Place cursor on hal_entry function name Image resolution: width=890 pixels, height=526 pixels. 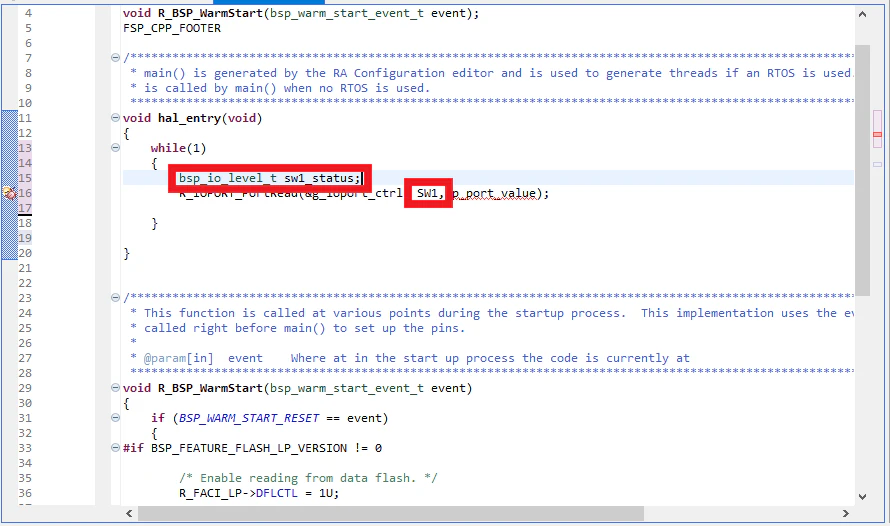point(189,118)
